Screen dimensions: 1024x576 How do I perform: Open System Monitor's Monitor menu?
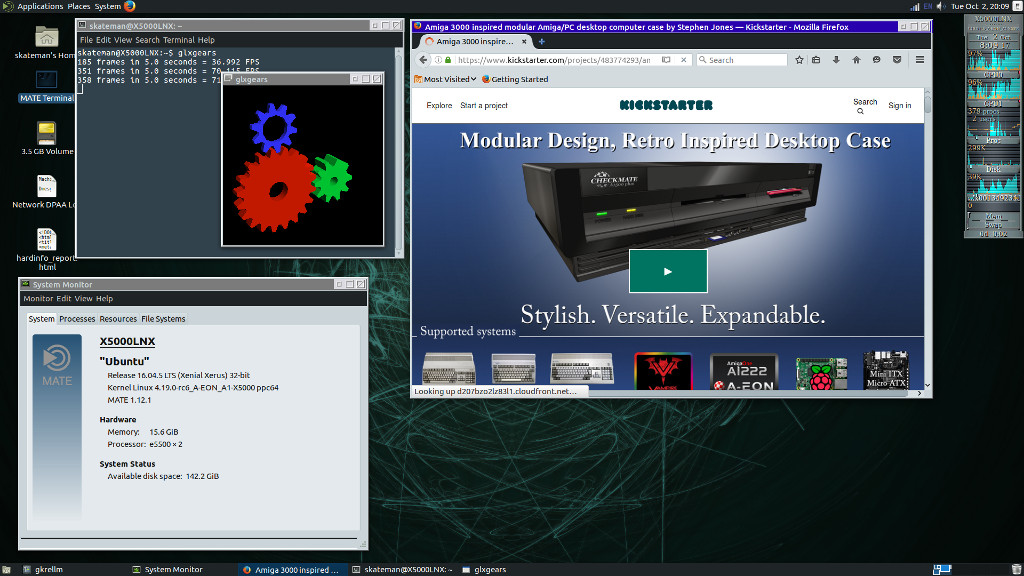(39, 298)
